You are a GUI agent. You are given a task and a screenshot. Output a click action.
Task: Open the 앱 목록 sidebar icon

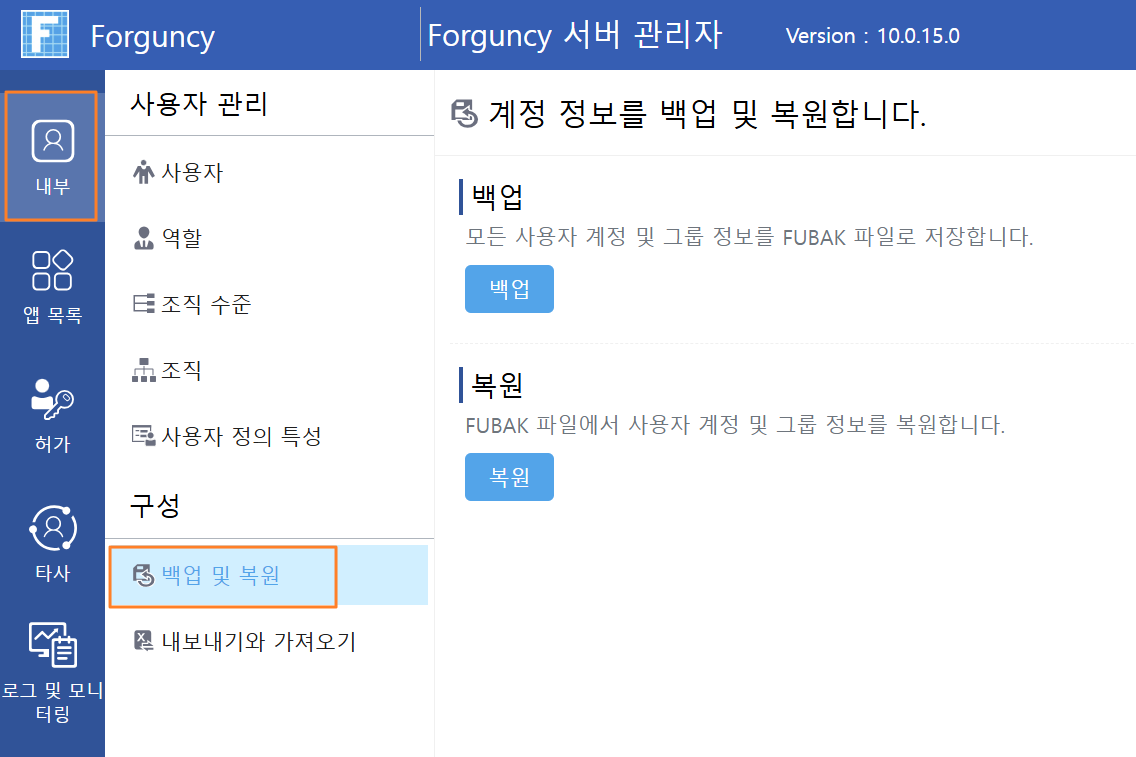click(x=52, y=270)
